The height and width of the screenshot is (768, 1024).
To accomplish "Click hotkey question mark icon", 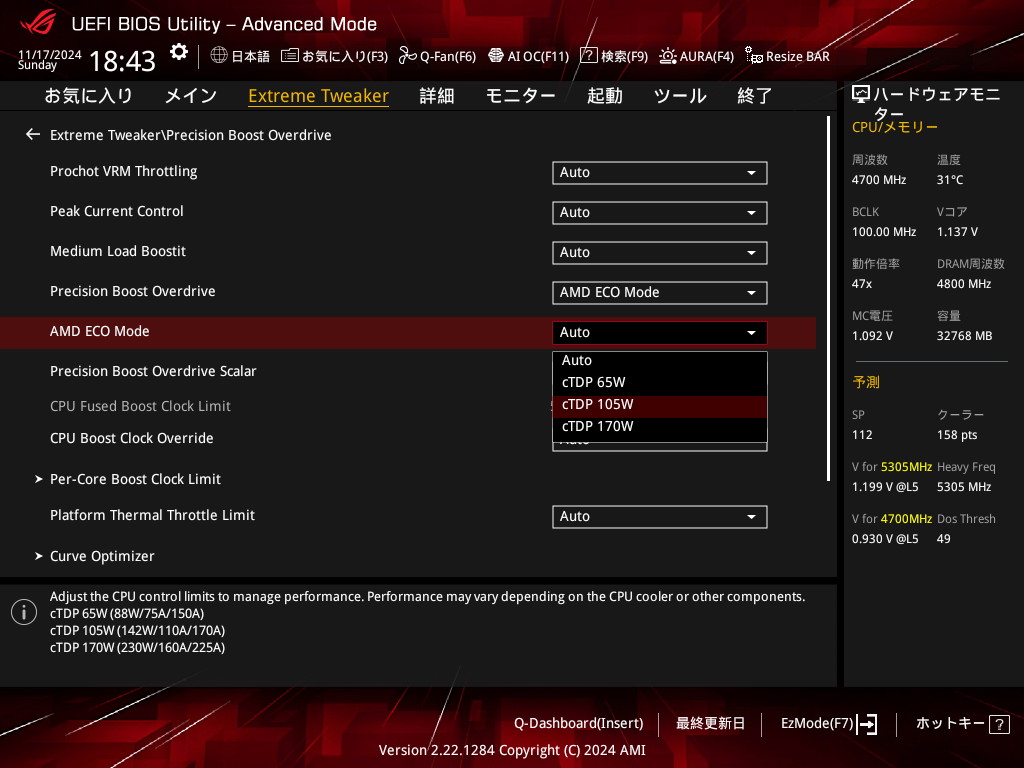I will click(x=999, y=724).
